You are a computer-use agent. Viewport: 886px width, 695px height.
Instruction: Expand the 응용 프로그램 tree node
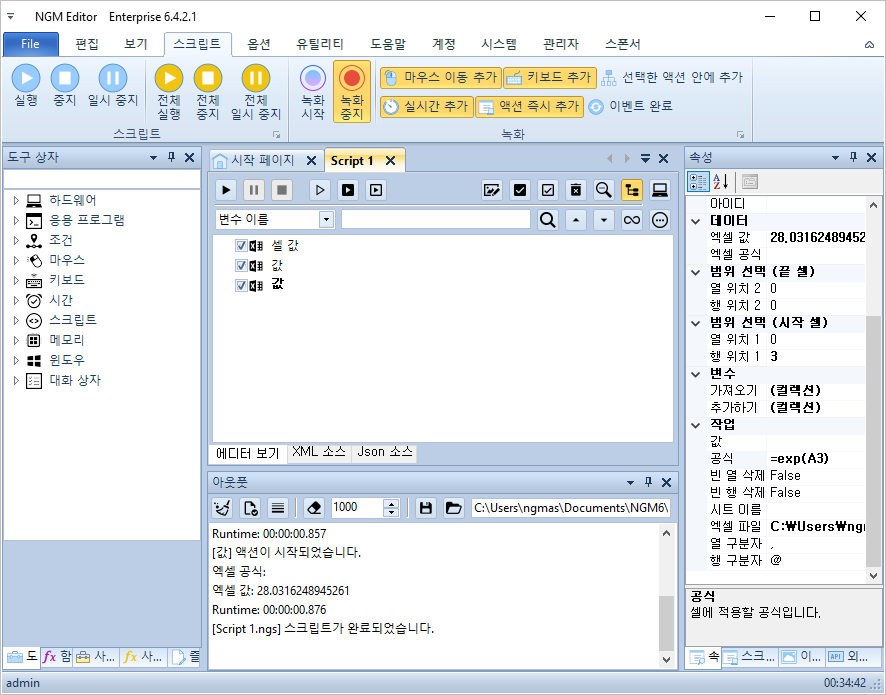[x=16, y=220]
